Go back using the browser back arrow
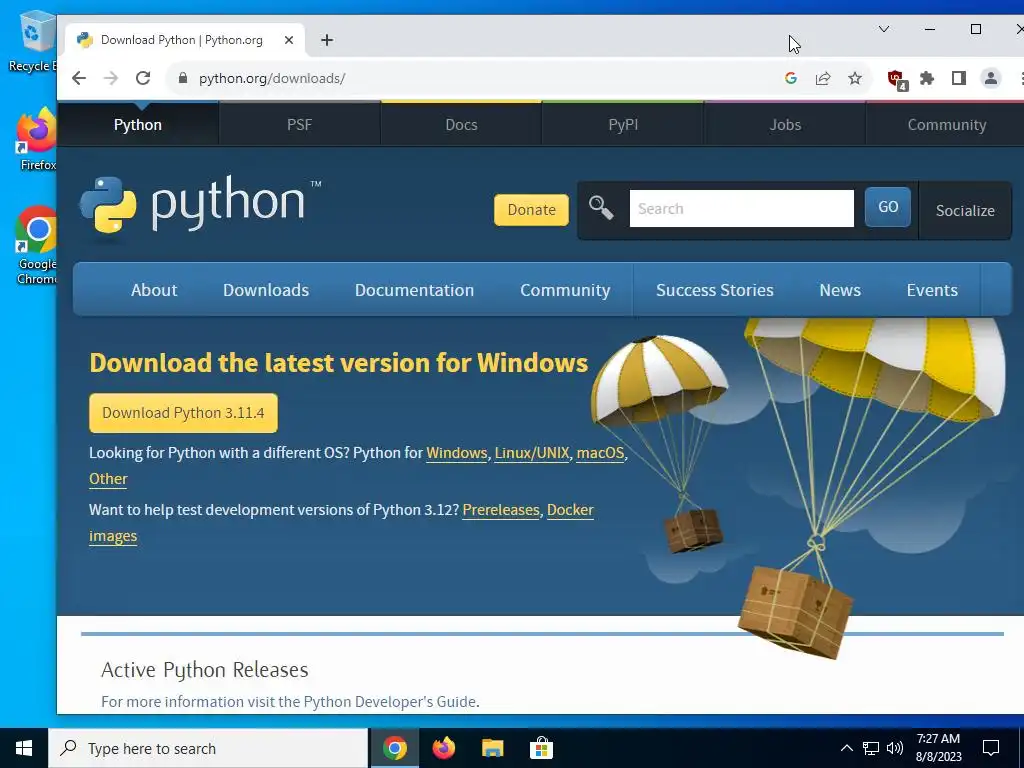This screenshot has height=768, width=1024. 79,78
